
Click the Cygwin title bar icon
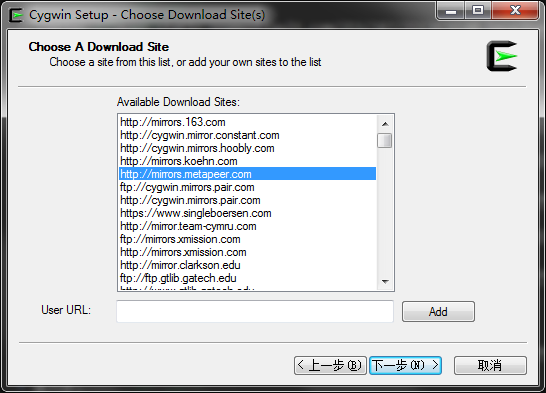(15, 15)
